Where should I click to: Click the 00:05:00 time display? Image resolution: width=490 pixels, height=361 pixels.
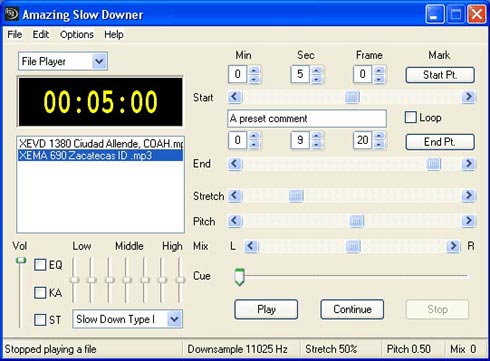pyautogui.click(x=100, y=102)
